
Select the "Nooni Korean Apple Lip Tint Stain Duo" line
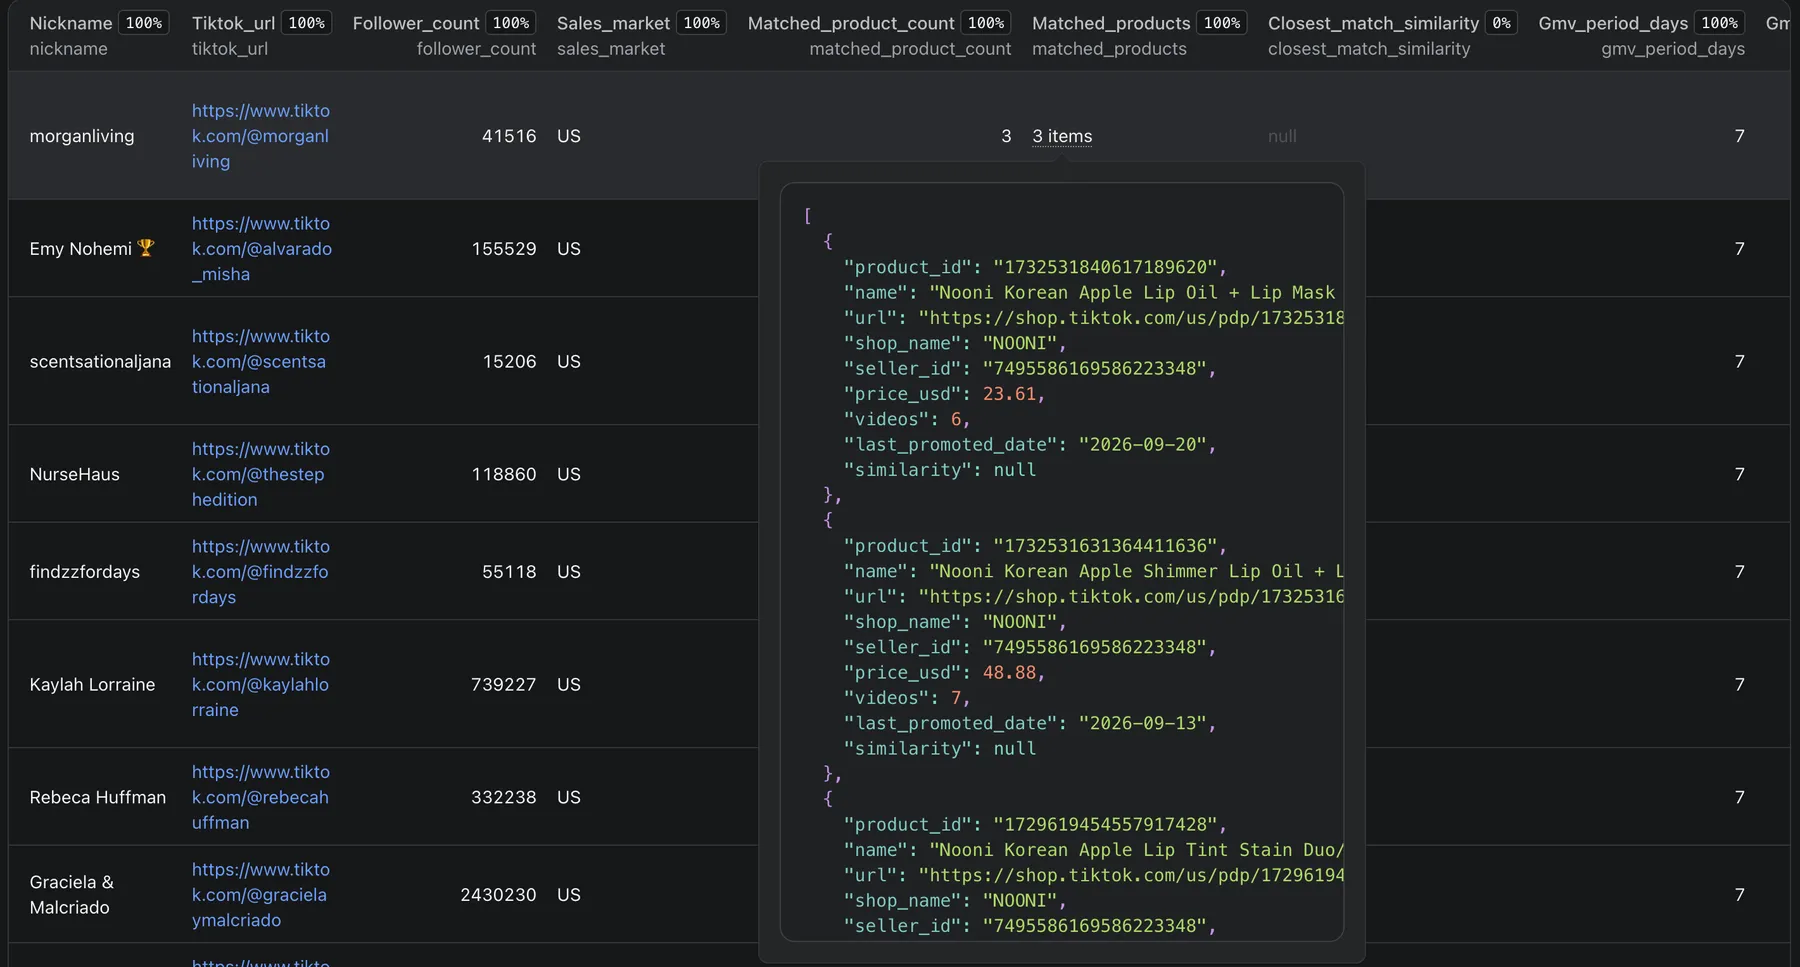pos(1094,850)
